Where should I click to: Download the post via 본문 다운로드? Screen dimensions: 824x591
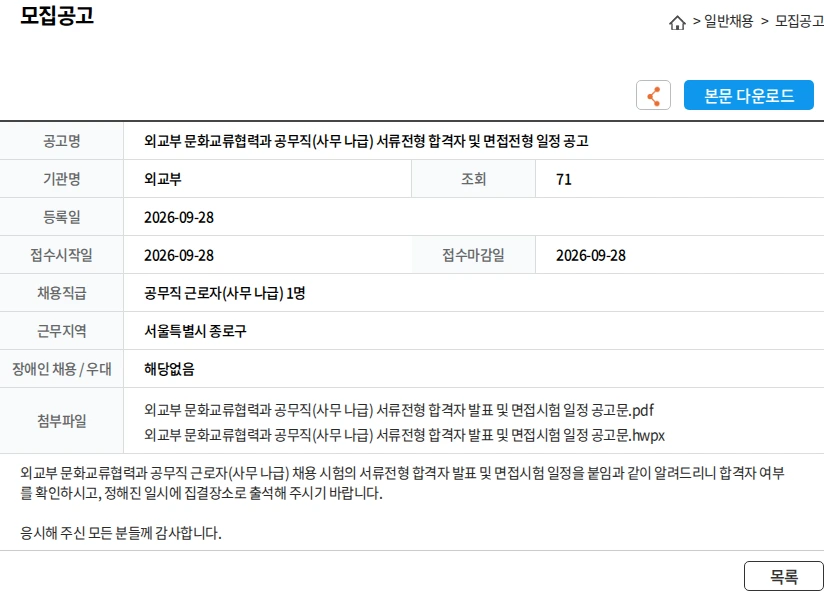click(x=748, y=95)
